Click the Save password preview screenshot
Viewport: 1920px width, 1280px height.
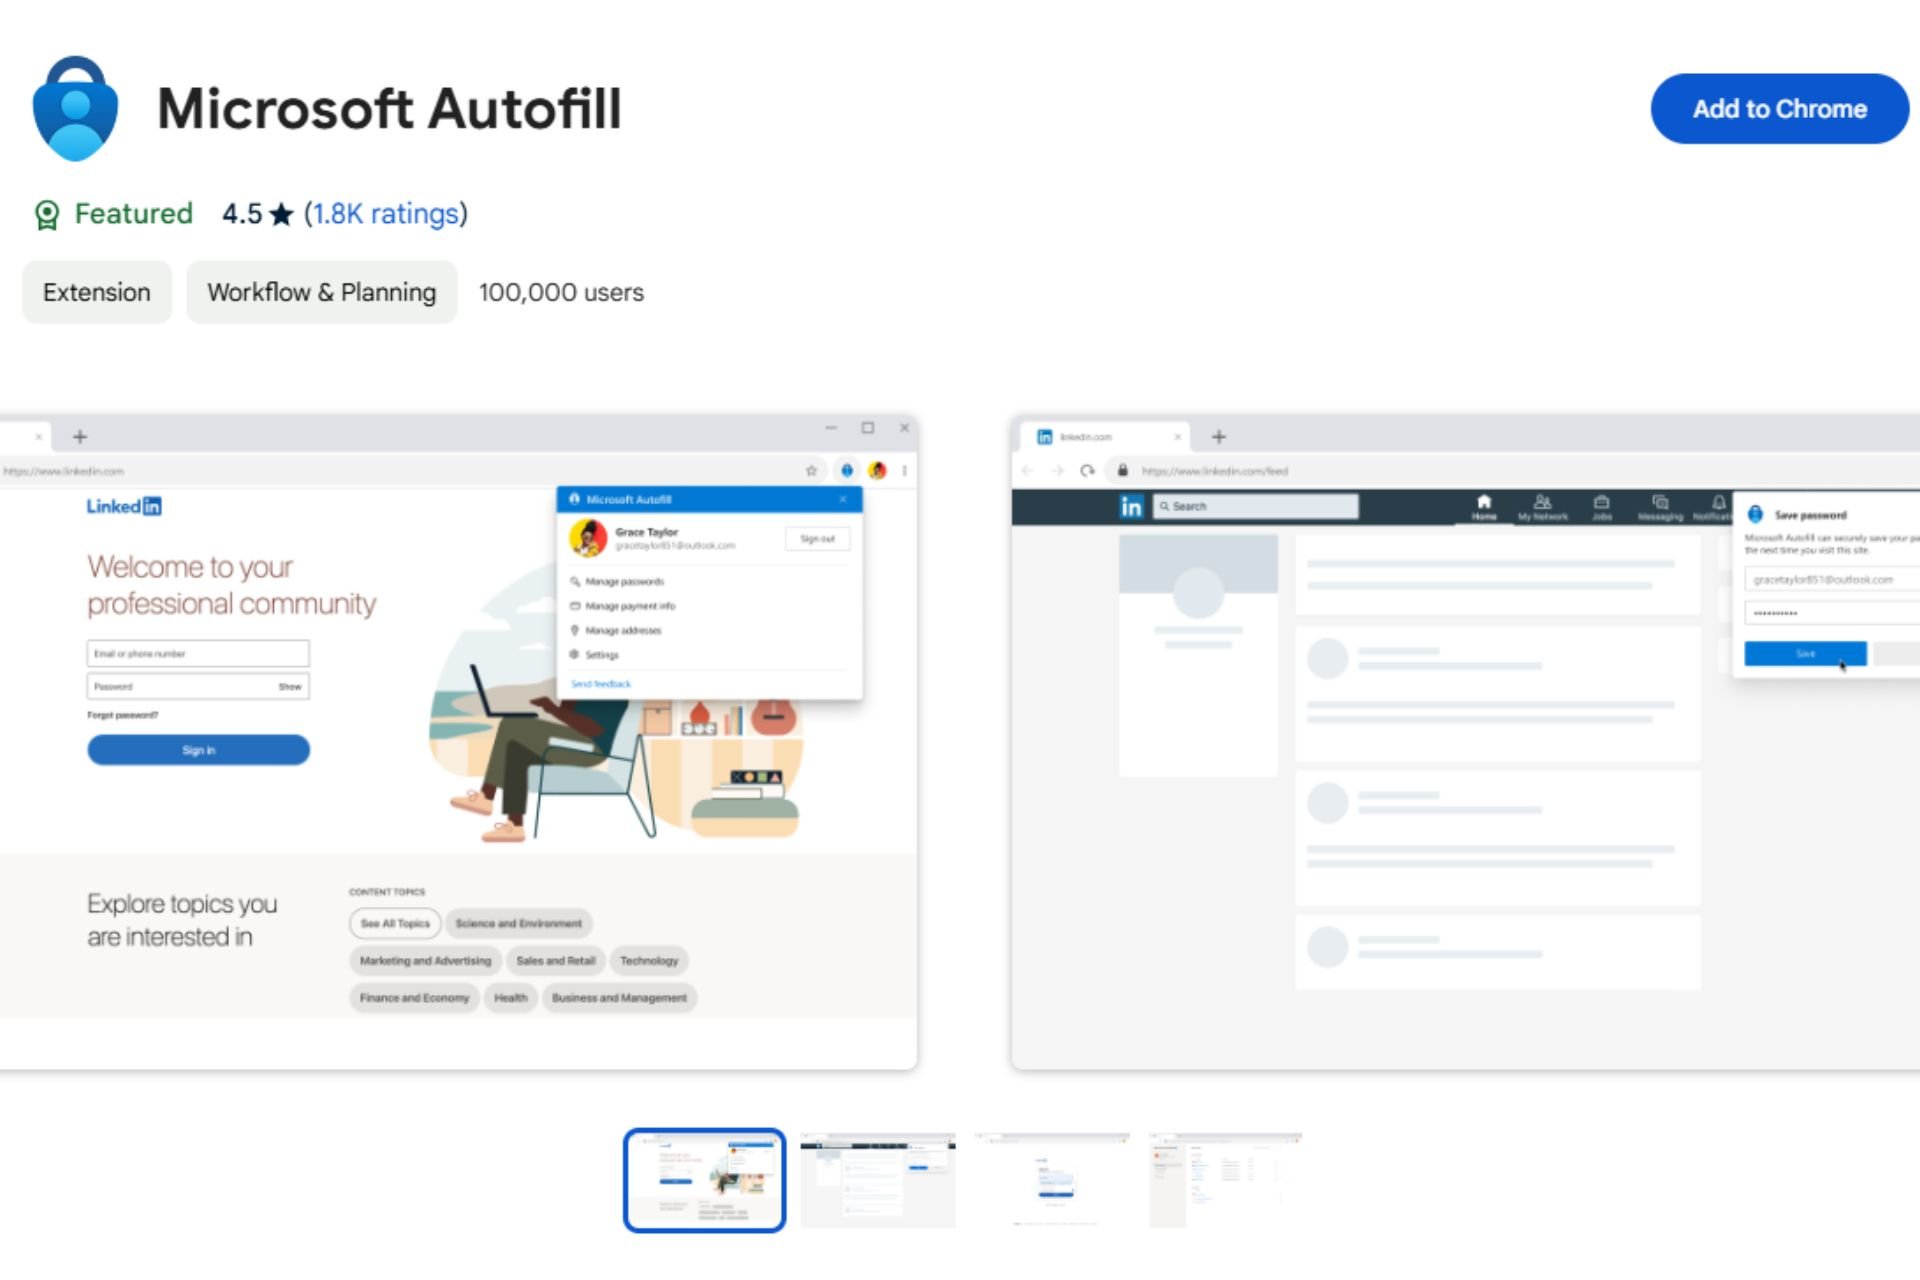pos(1465,742)
